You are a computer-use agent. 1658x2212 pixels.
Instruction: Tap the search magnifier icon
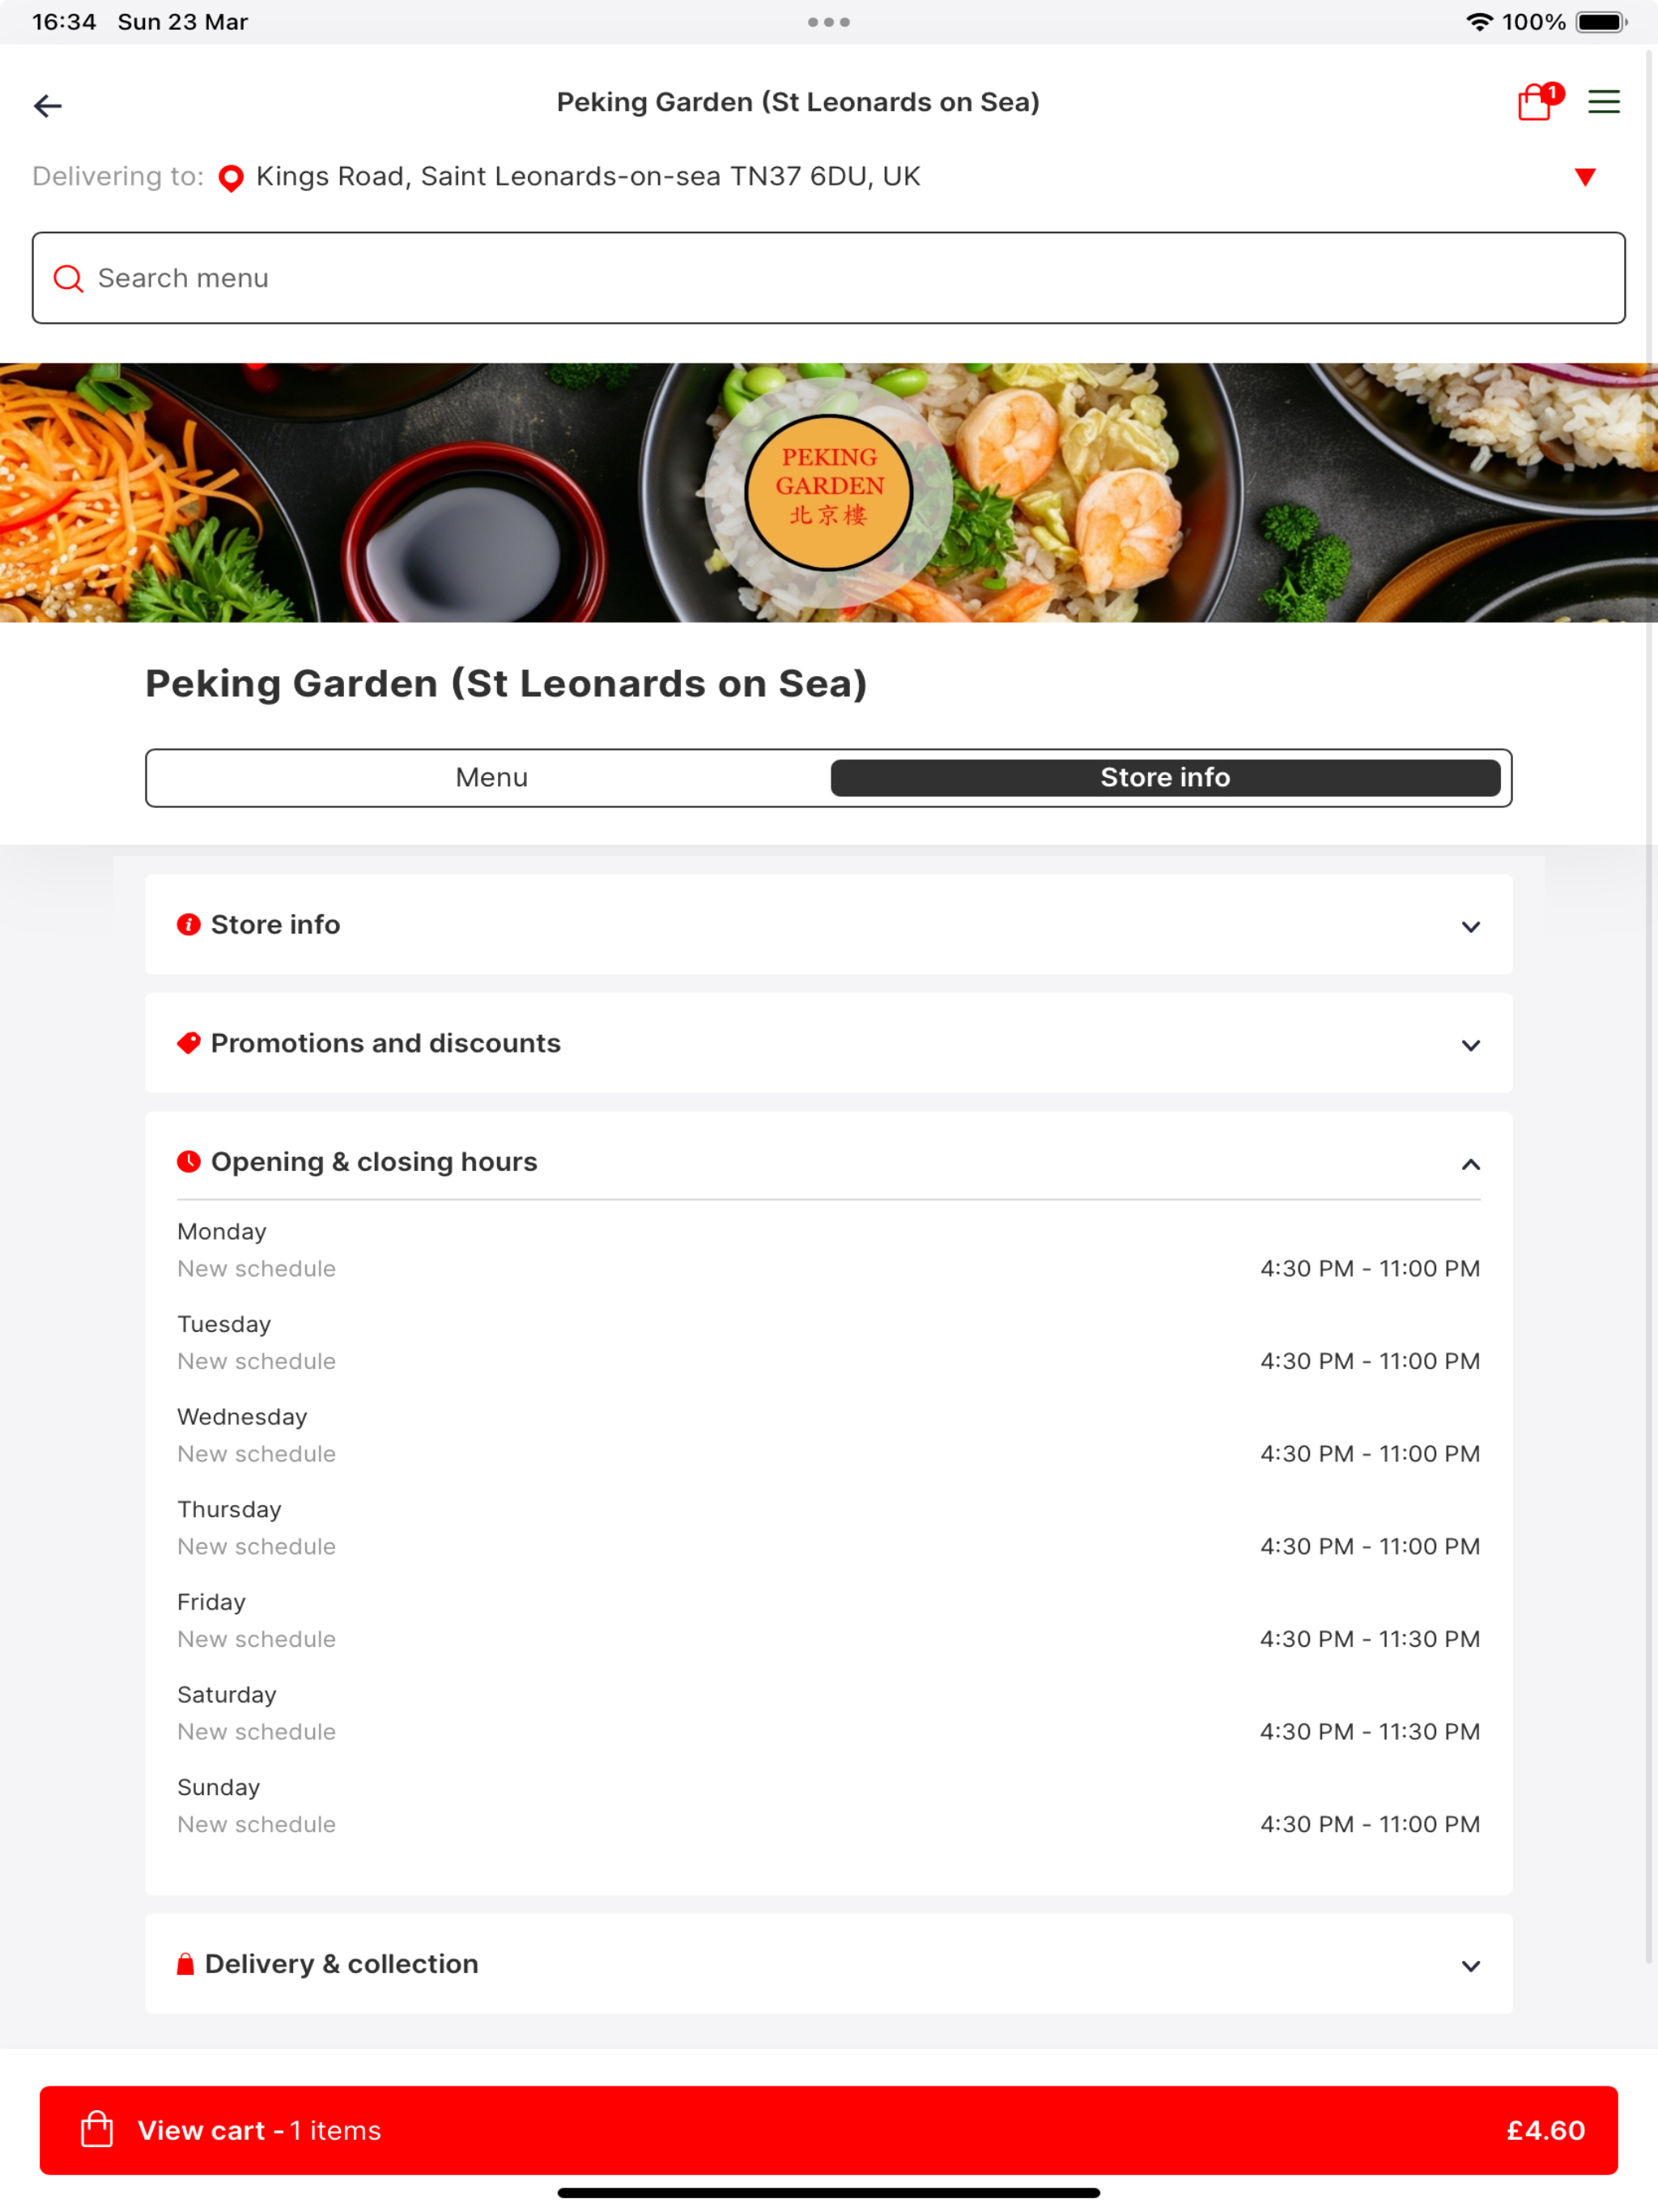68,278
